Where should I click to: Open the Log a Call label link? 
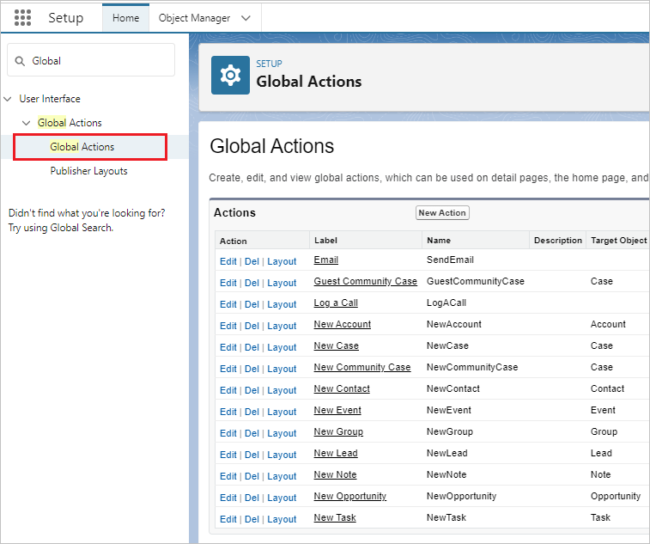(x=336, y=303)
